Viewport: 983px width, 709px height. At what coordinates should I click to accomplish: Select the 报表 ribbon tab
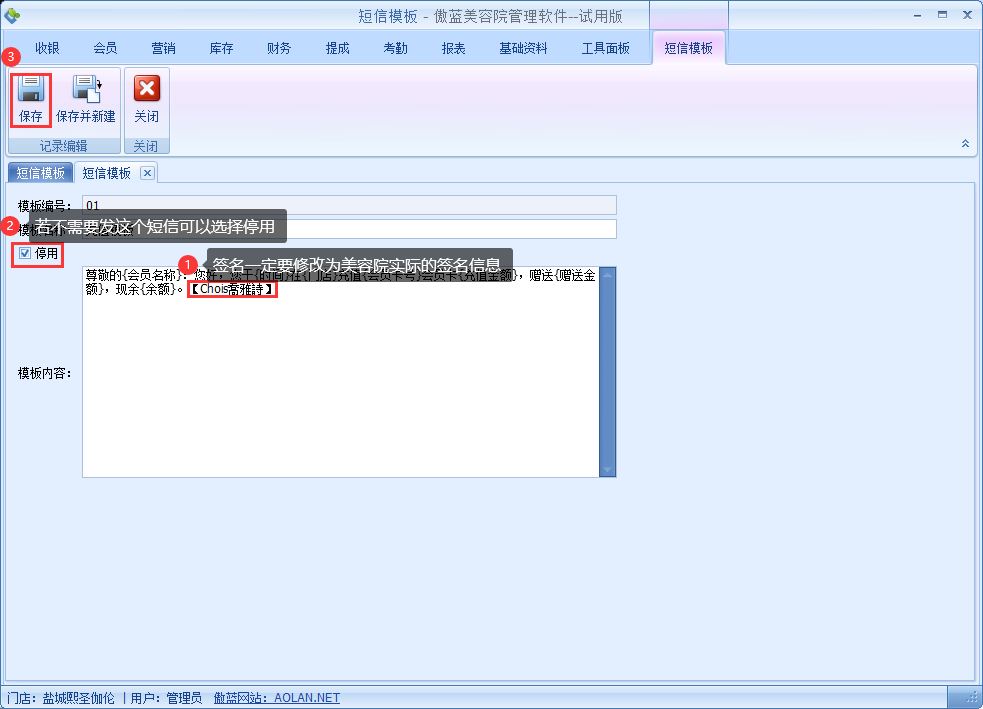453,48
